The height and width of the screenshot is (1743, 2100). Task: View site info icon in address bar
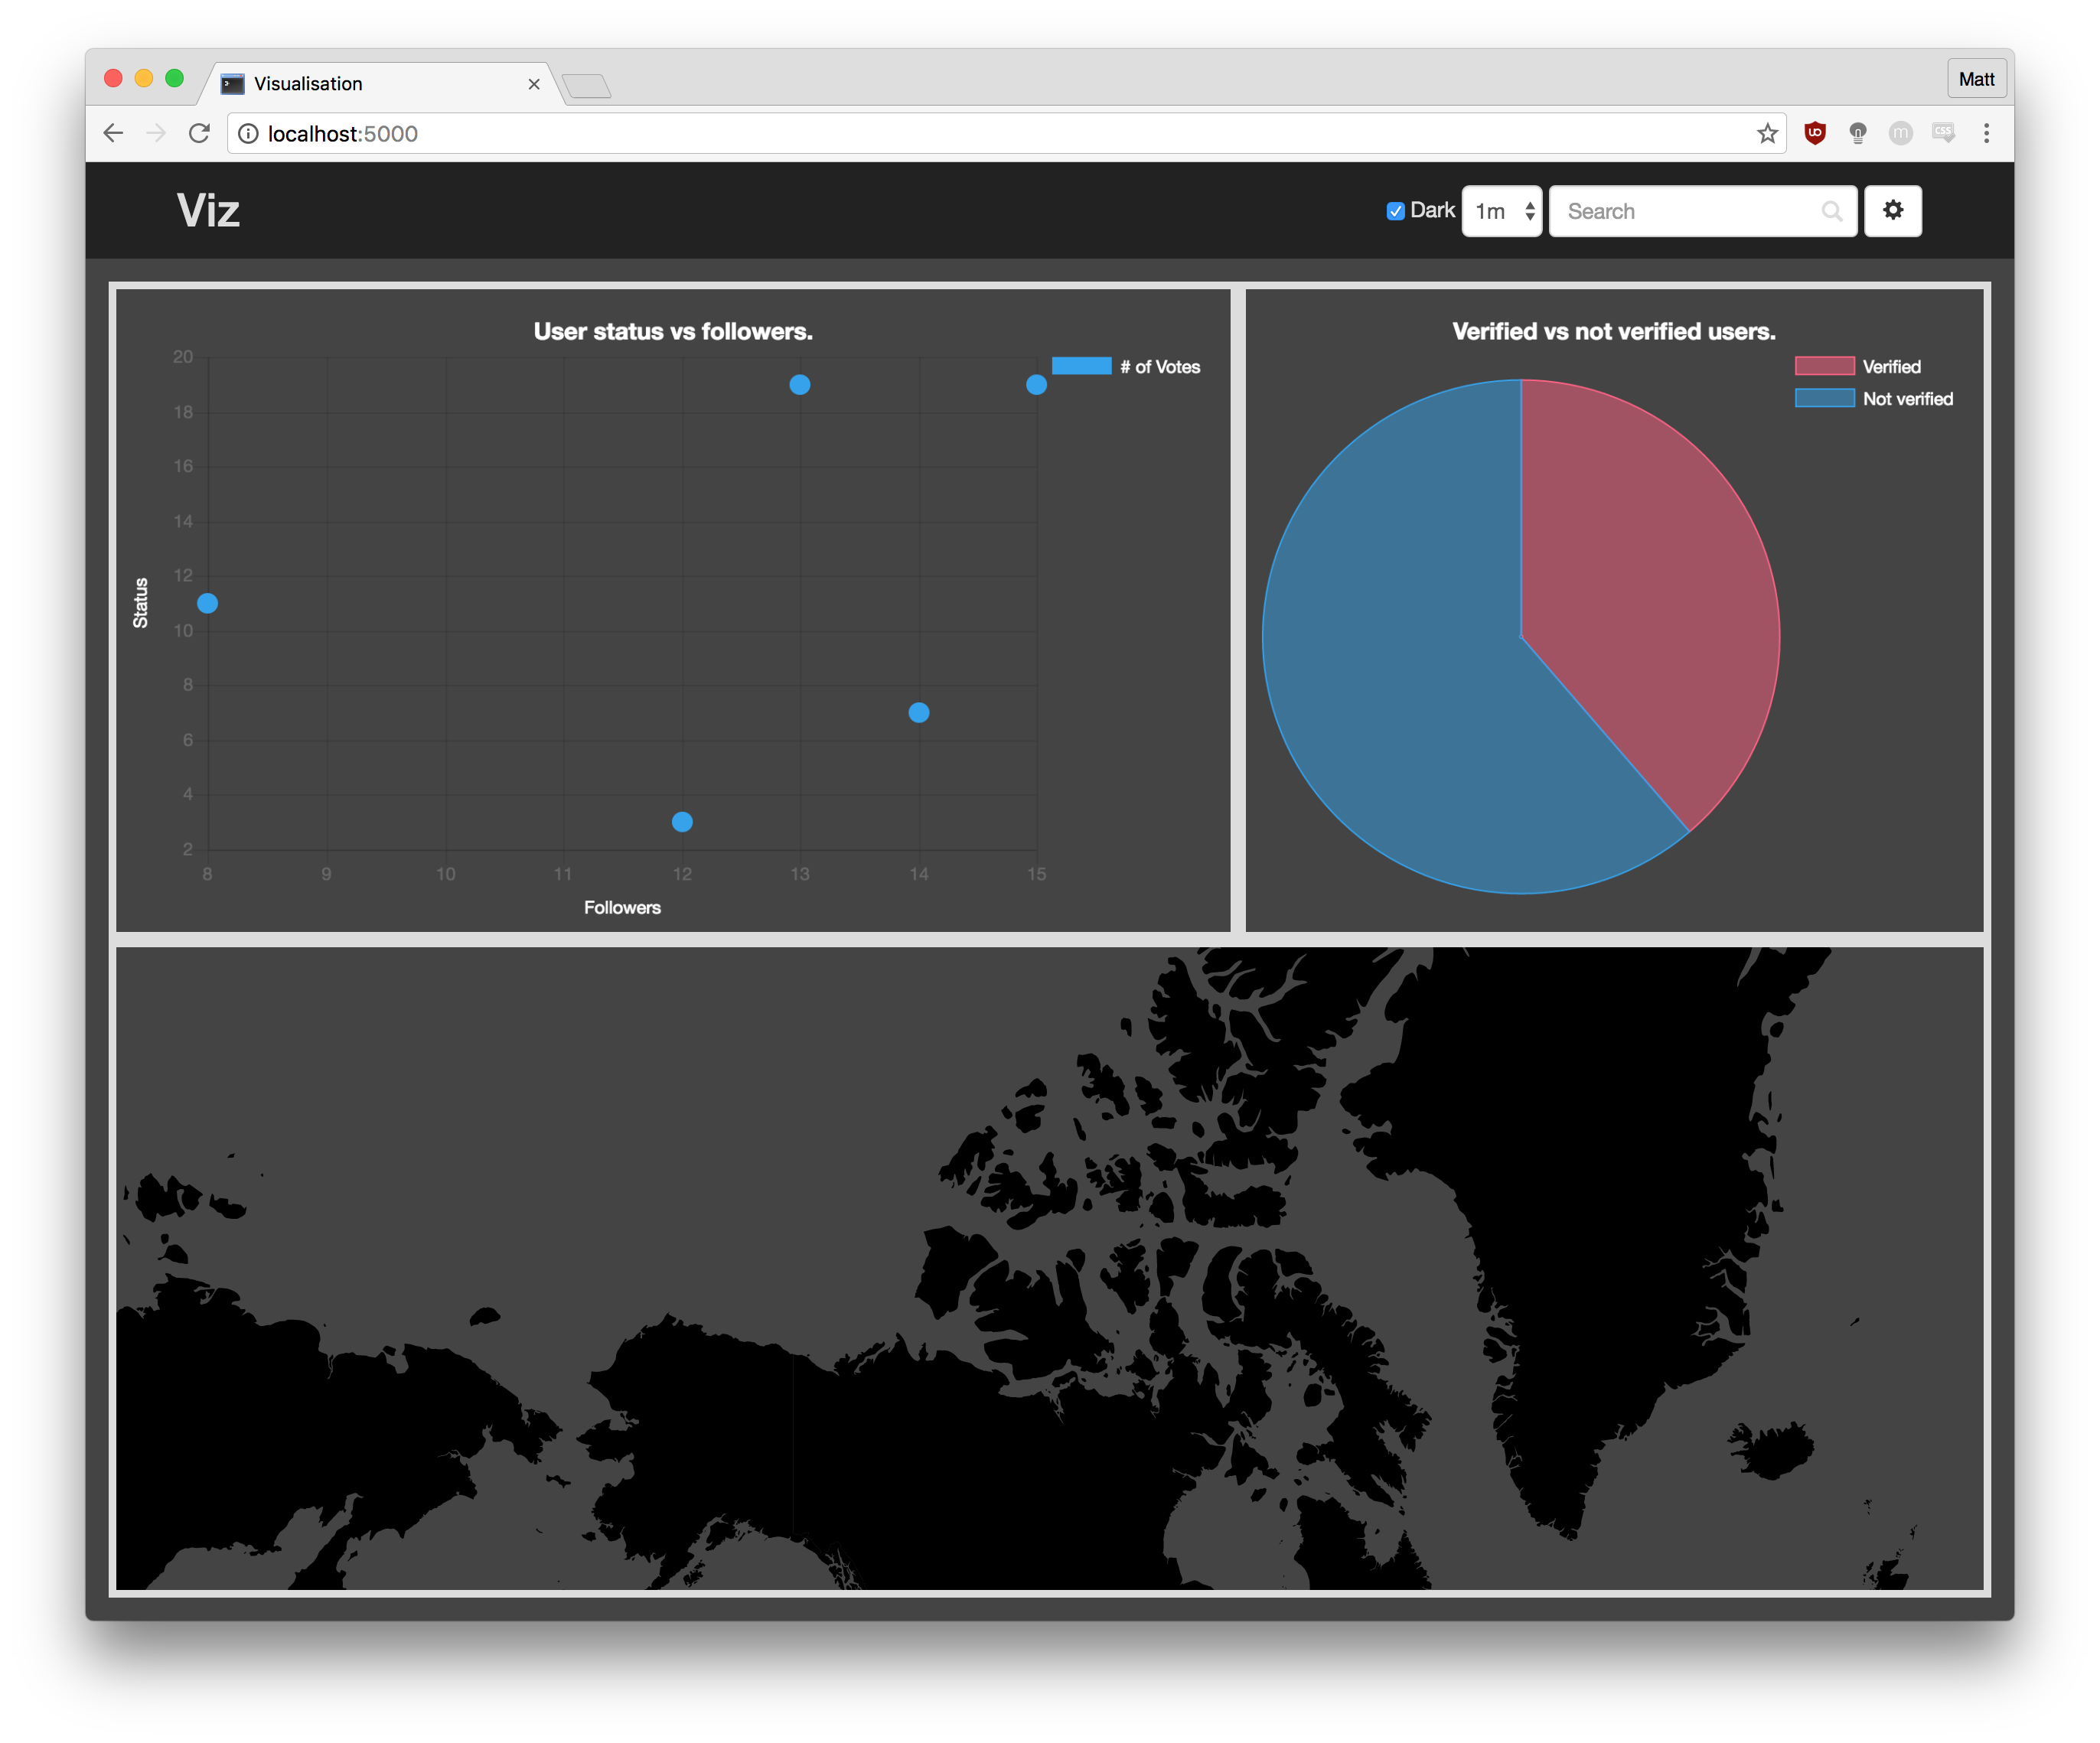click(248, 133)
